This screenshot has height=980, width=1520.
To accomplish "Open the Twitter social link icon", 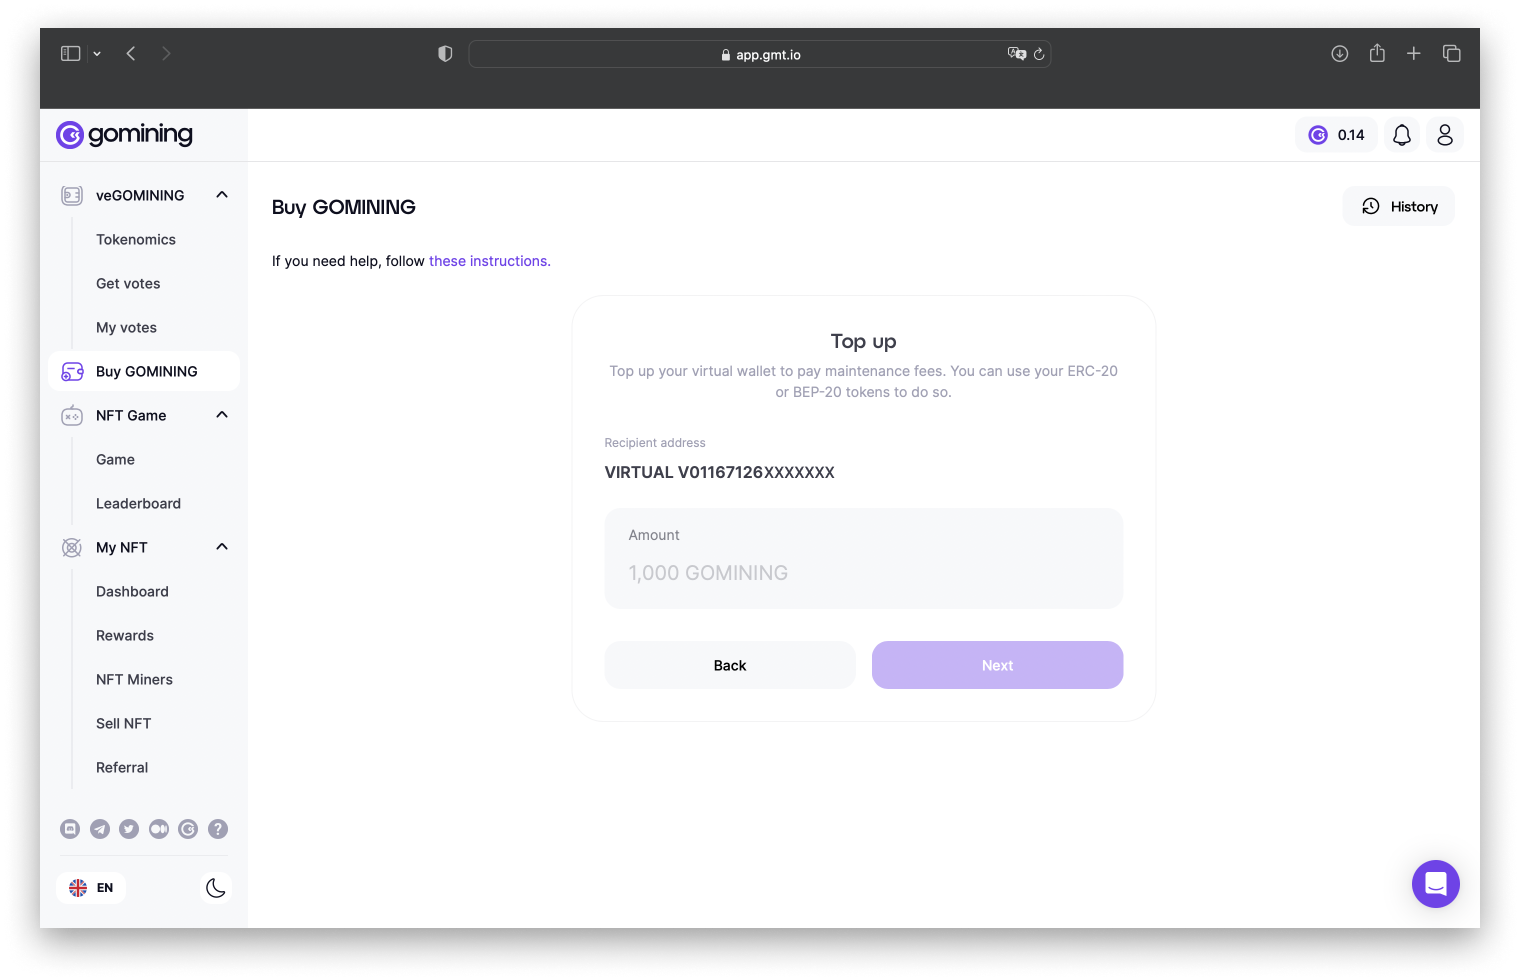I will (129, 829).
